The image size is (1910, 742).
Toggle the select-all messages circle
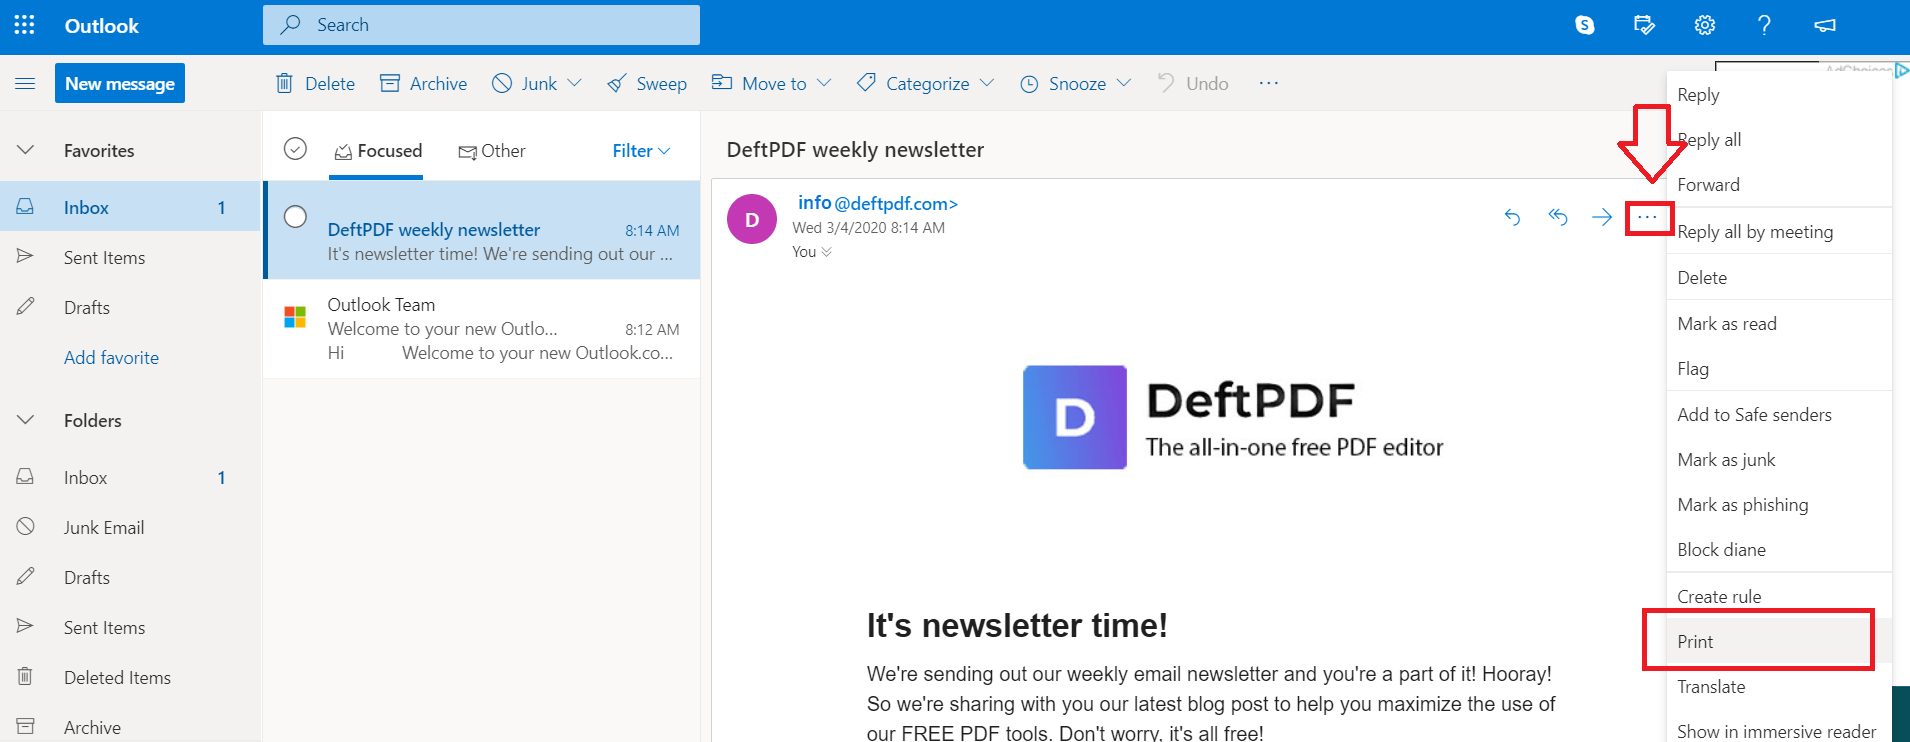coord(295,149)
